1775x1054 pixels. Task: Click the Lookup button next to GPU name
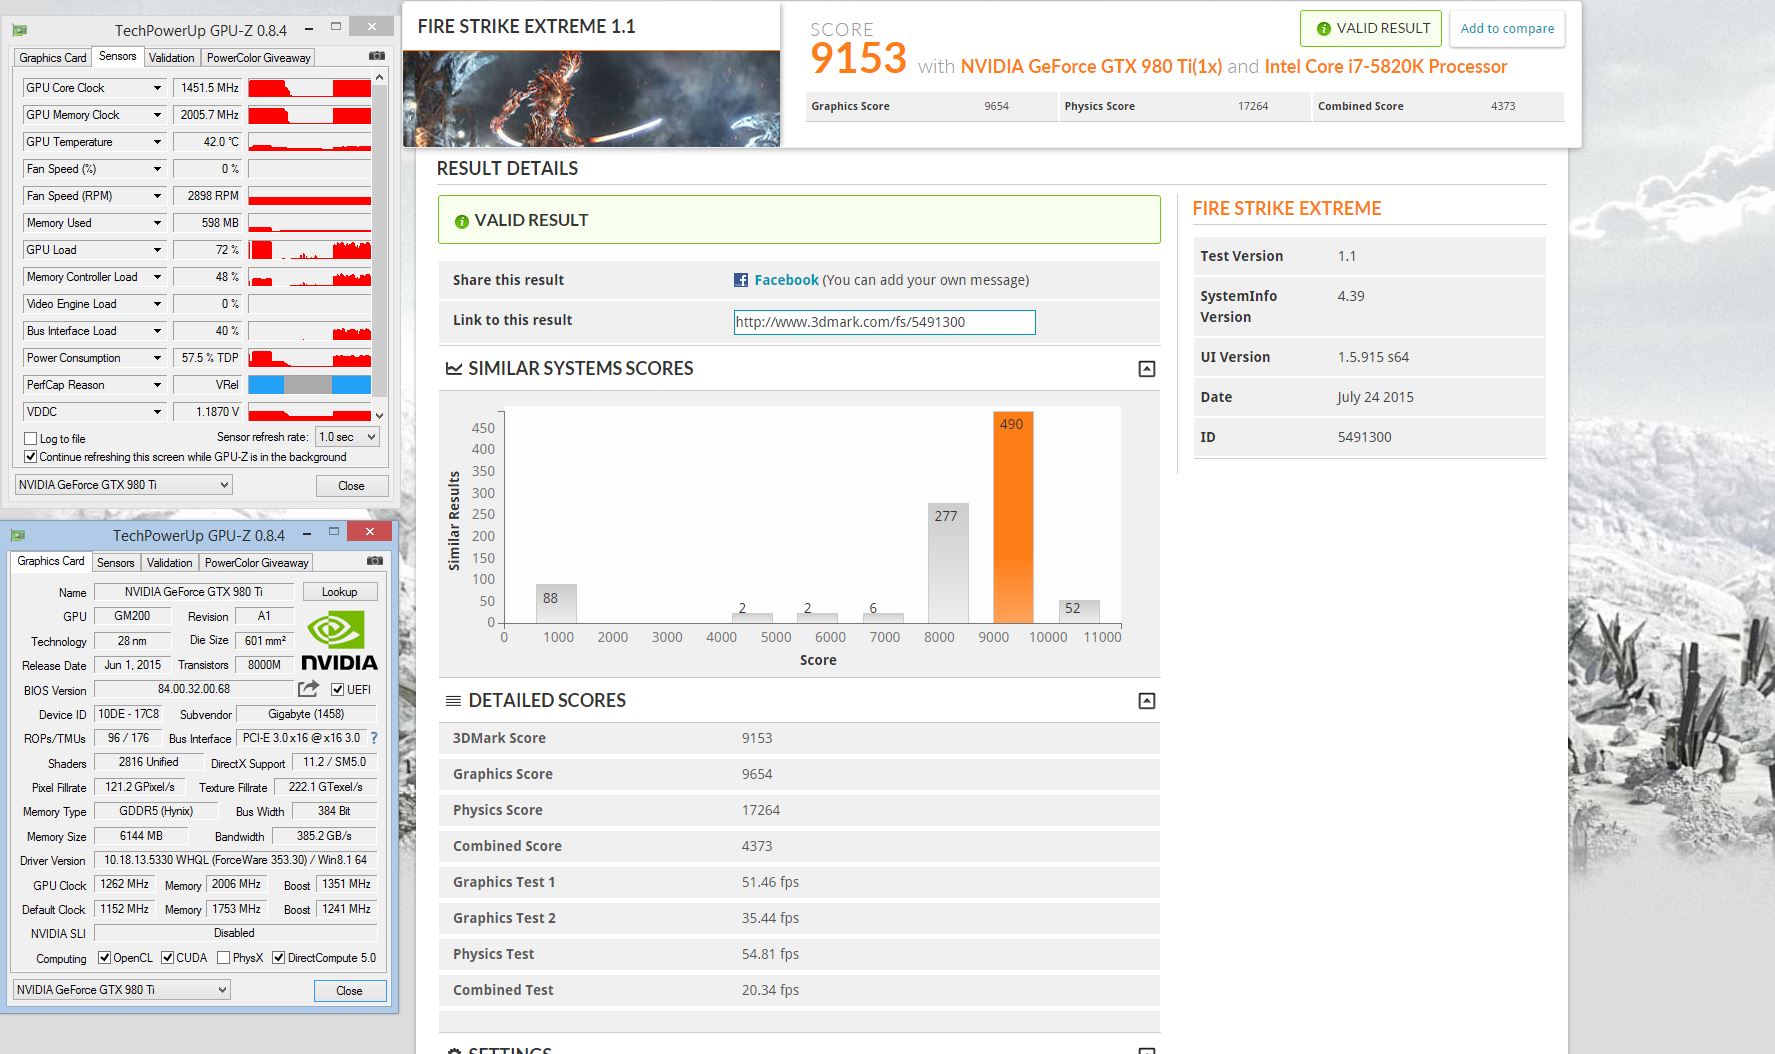pyautogui.click(x=340, y=592)
